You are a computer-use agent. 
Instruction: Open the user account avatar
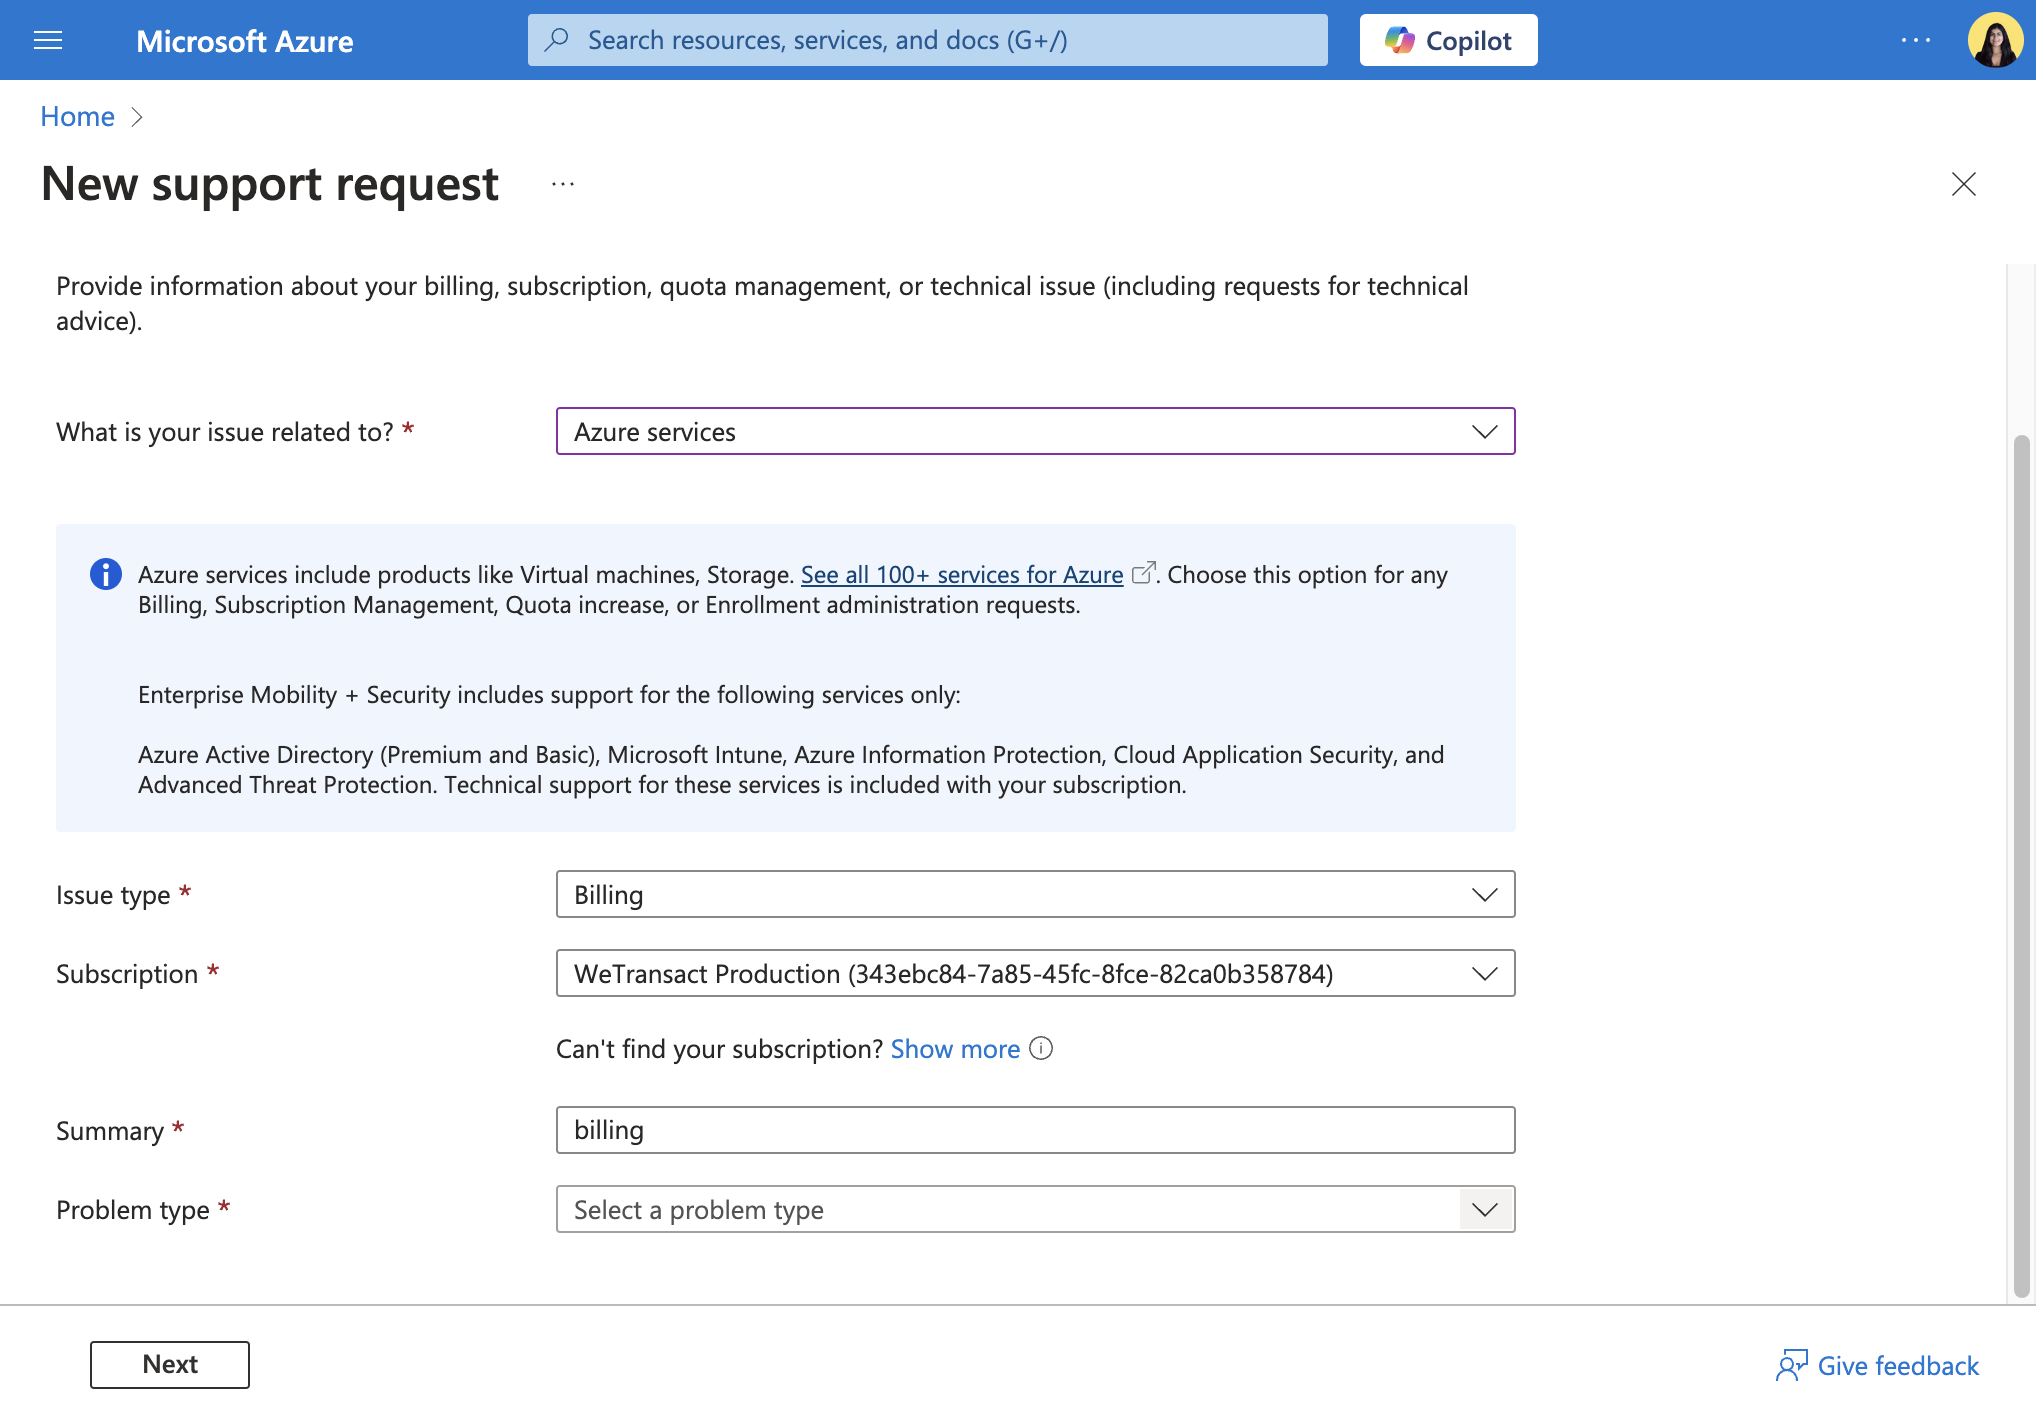[1995, 40]
